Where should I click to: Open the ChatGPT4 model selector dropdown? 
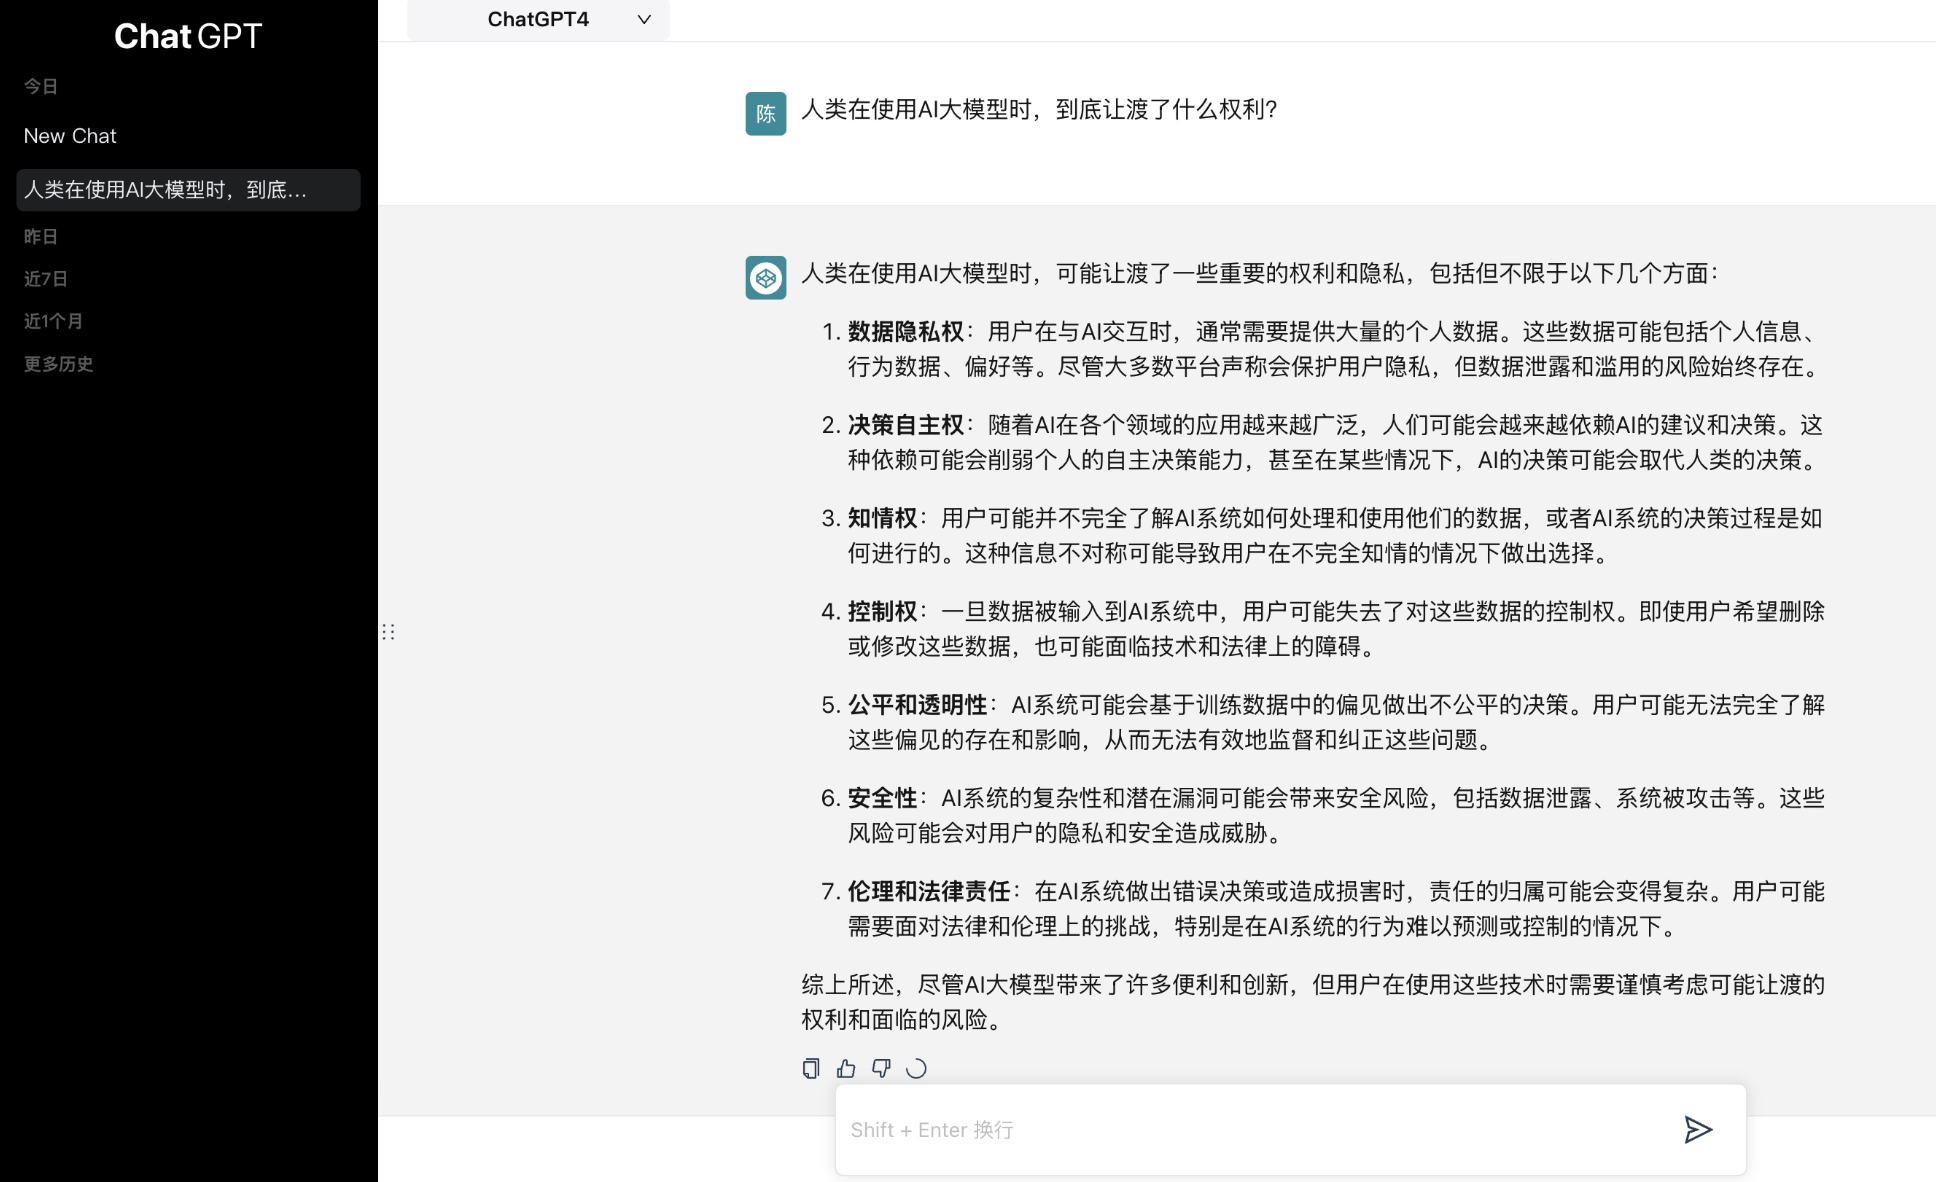pyautogui.click(x=538, y=20)
